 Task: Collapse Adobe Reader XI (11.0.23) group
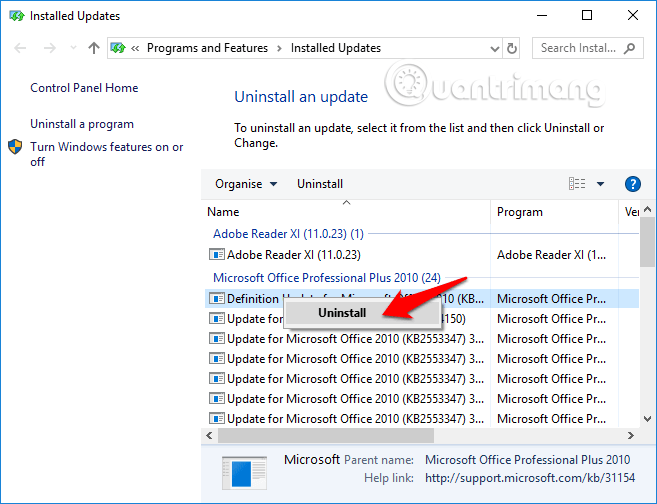[288, 234]
